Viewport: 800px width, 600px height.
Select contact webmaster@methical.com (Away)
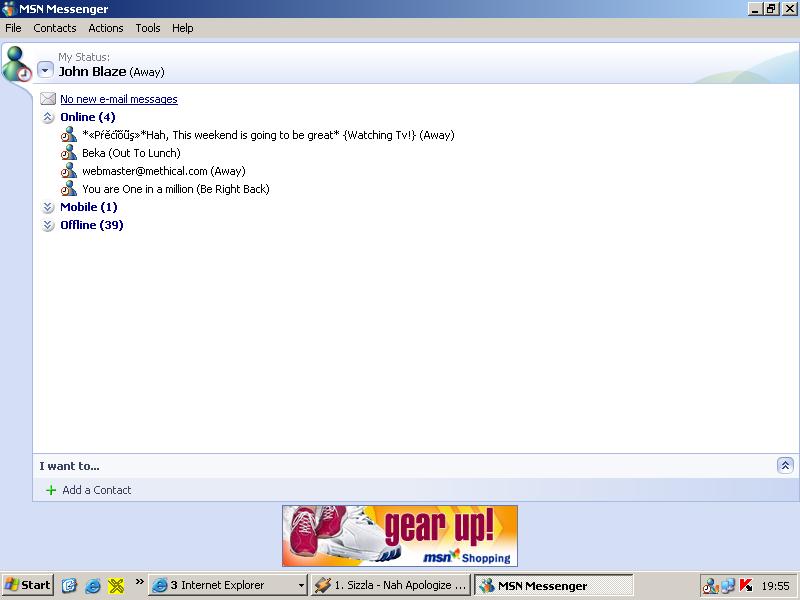[x=164, y=171]
